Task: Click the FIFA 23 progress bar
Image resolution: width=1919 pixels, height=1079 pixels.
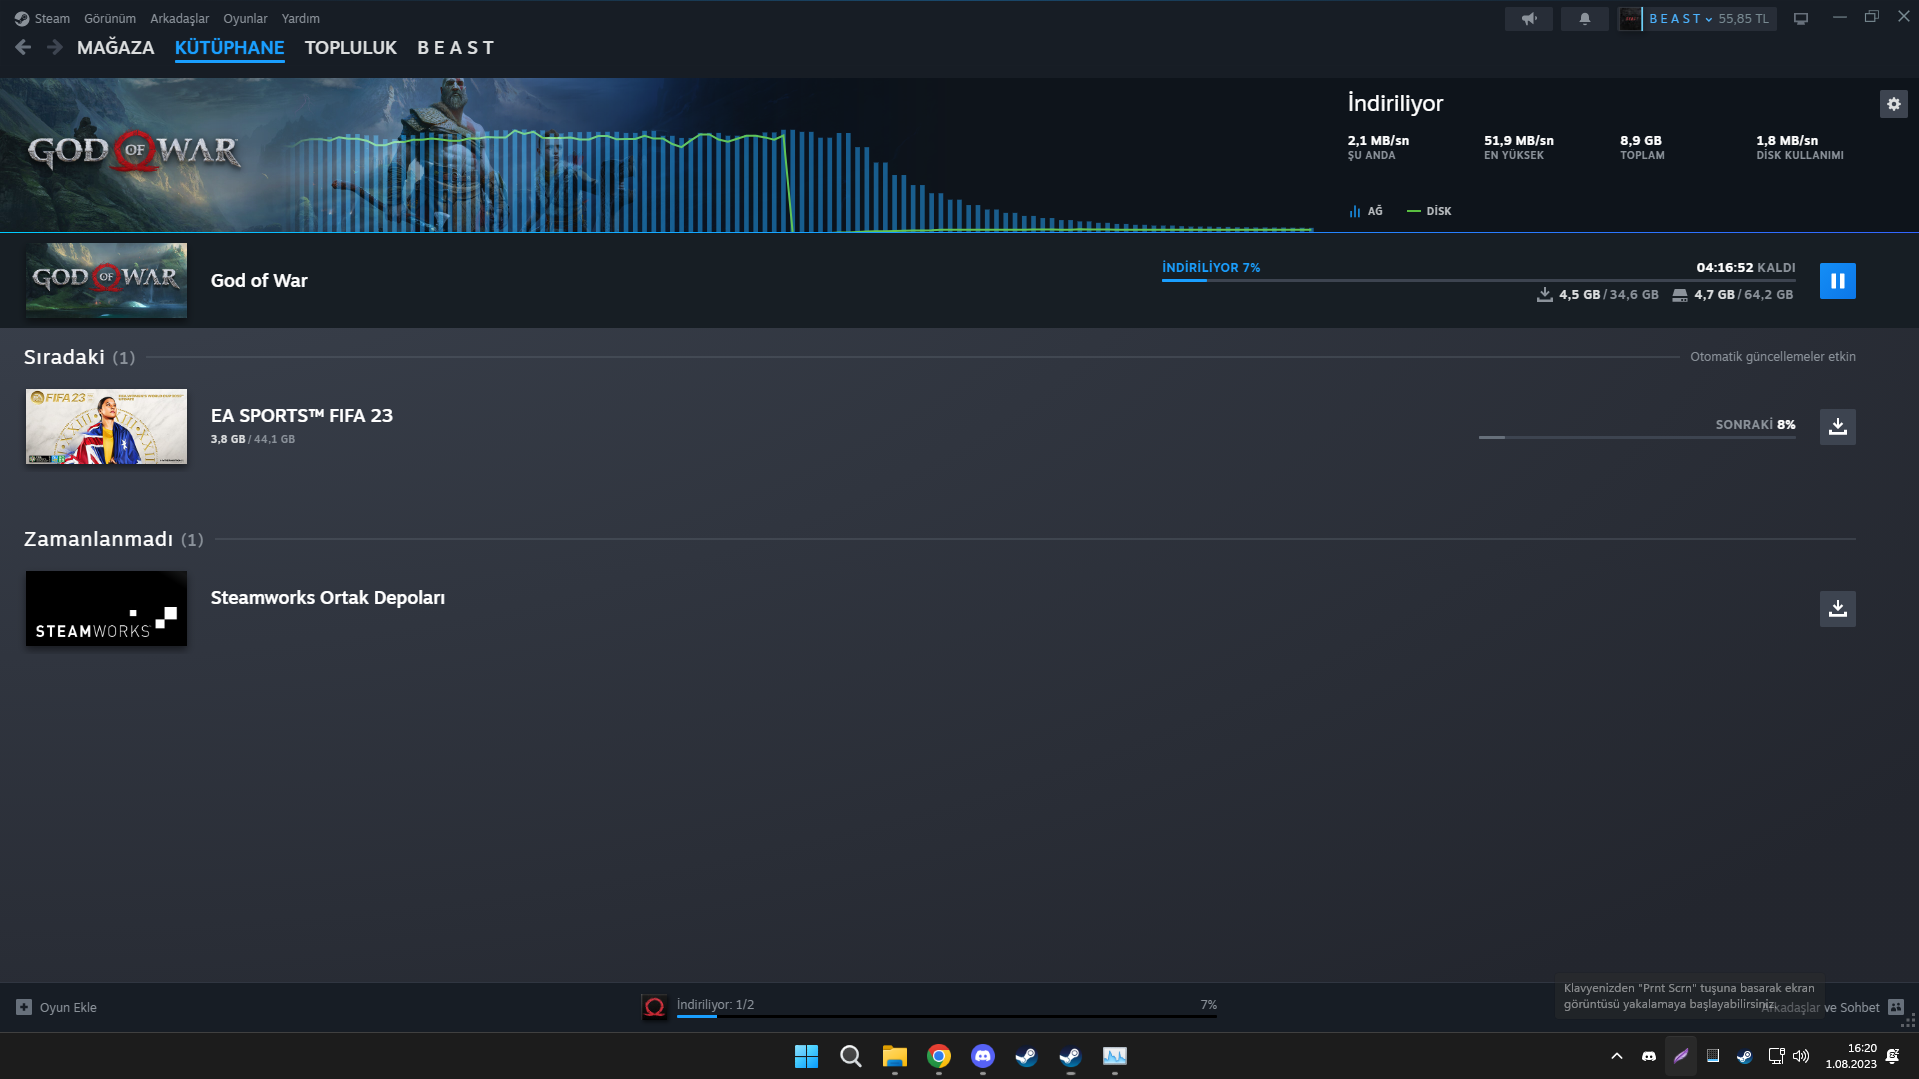Action: 1637,438
